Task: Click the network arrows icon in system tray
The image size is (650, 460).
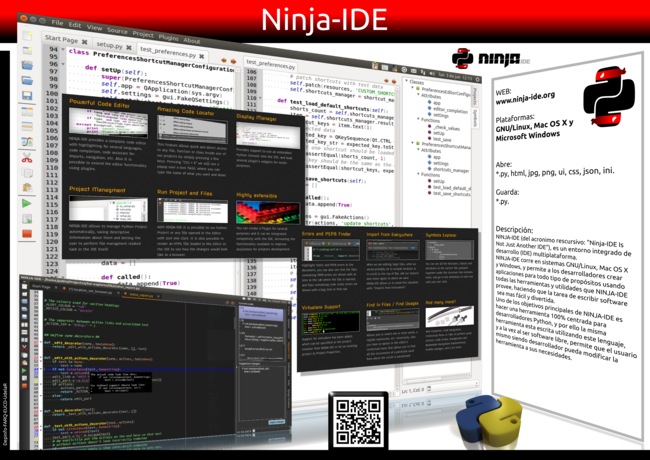Action: [x=422, y=73]
